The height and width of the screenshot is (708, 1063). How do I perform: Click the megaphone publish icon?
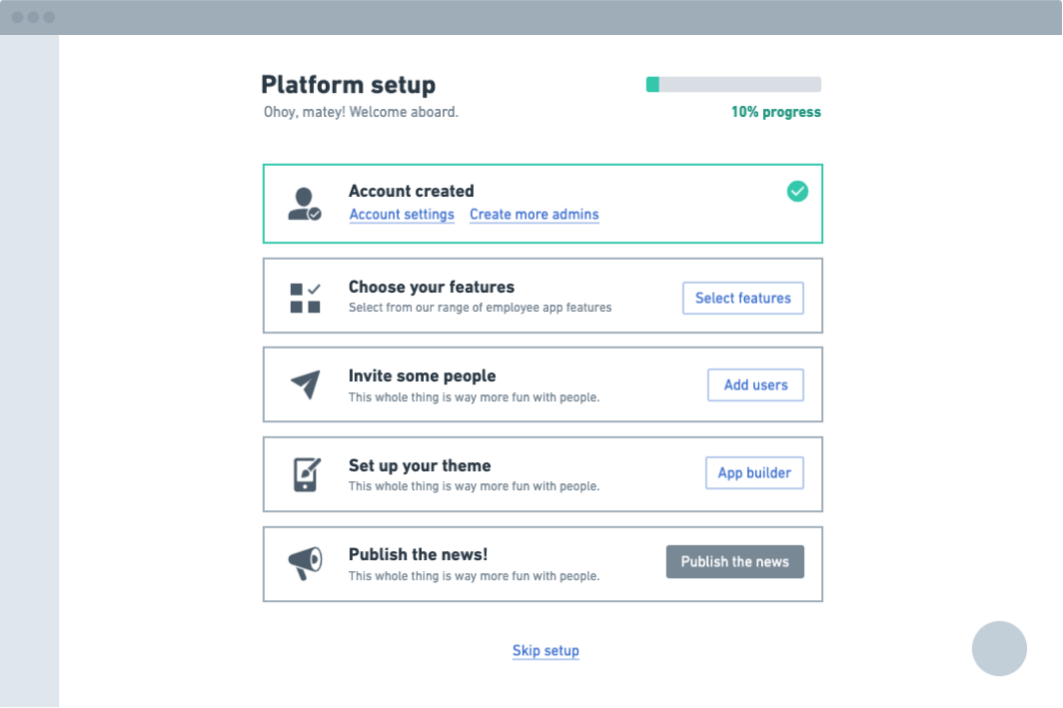305,563
